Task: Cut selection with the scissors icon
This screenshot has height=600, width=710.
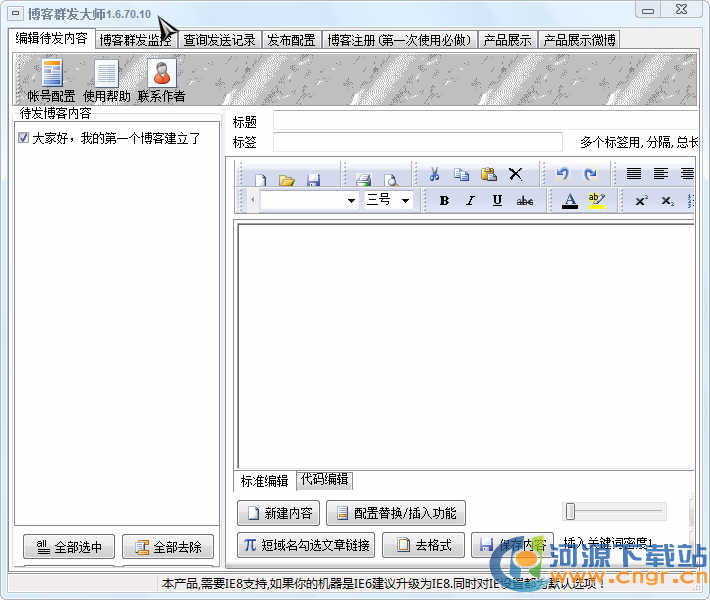Action: point(434,174)
